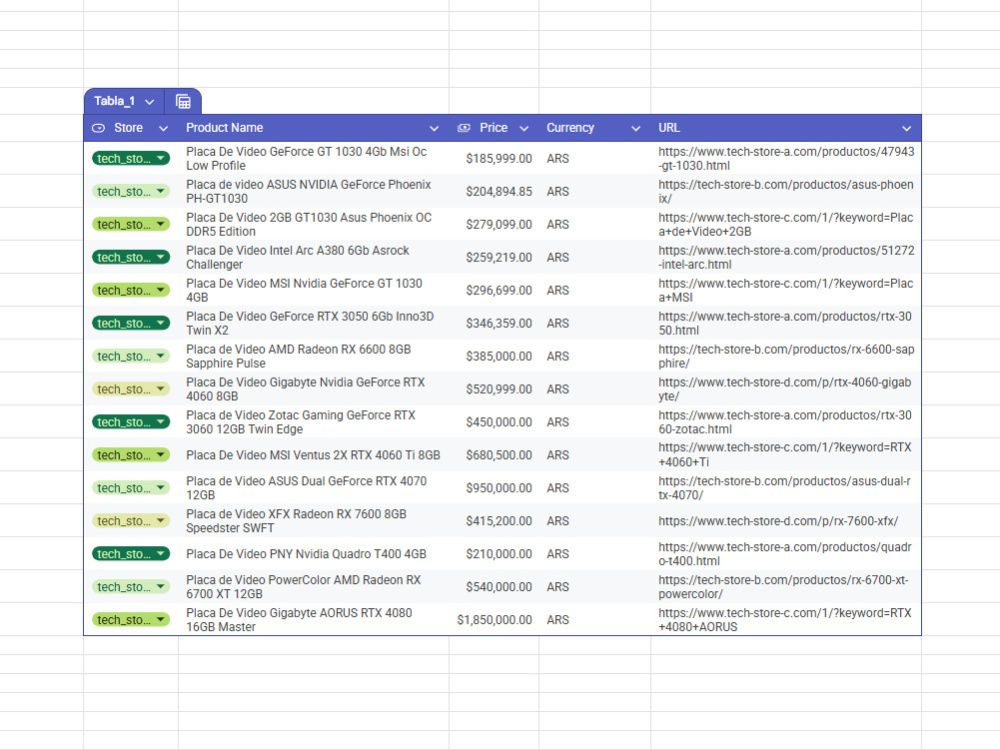Image resolution: width=1000 pixels, height=750 pixels.
Task: Open the tech-store-d rtx-4060-gigabyte link
Action: pos(785,389)
